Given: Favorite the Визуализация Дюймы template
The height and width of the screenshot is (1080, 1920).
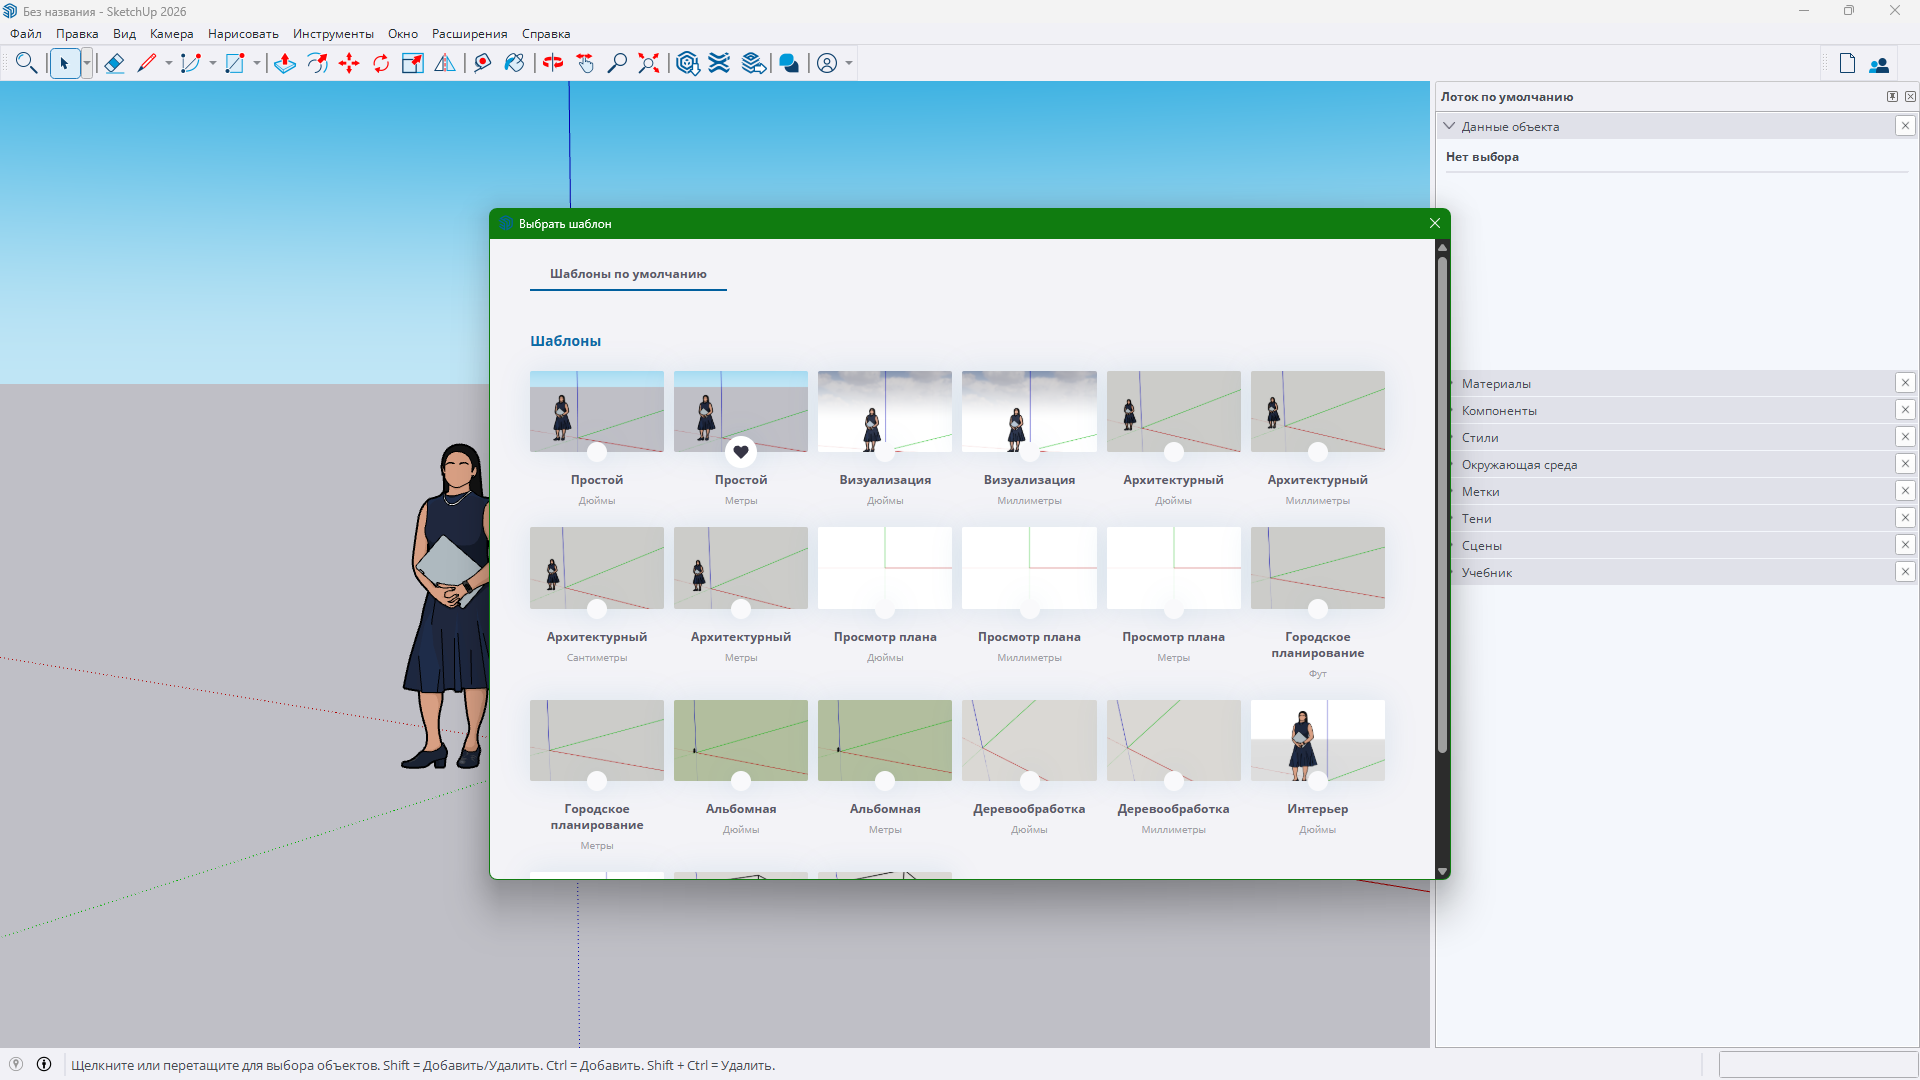Looking at the screenshot, I should (885, 452).
